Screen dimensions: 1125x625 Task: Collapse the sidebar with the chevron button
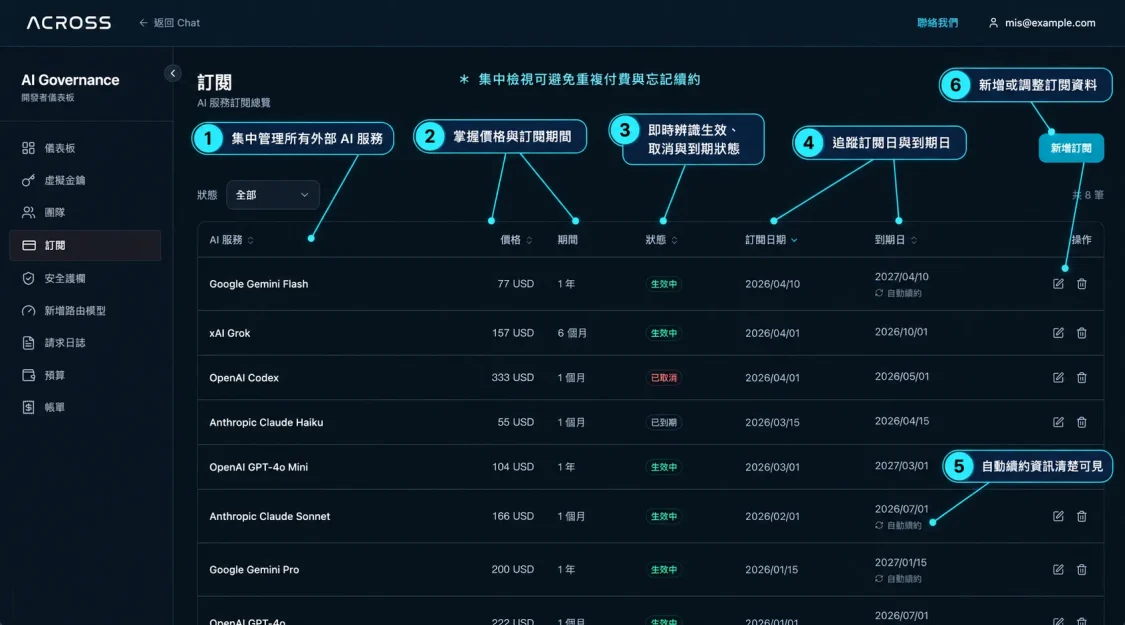(x=172, y=73)
